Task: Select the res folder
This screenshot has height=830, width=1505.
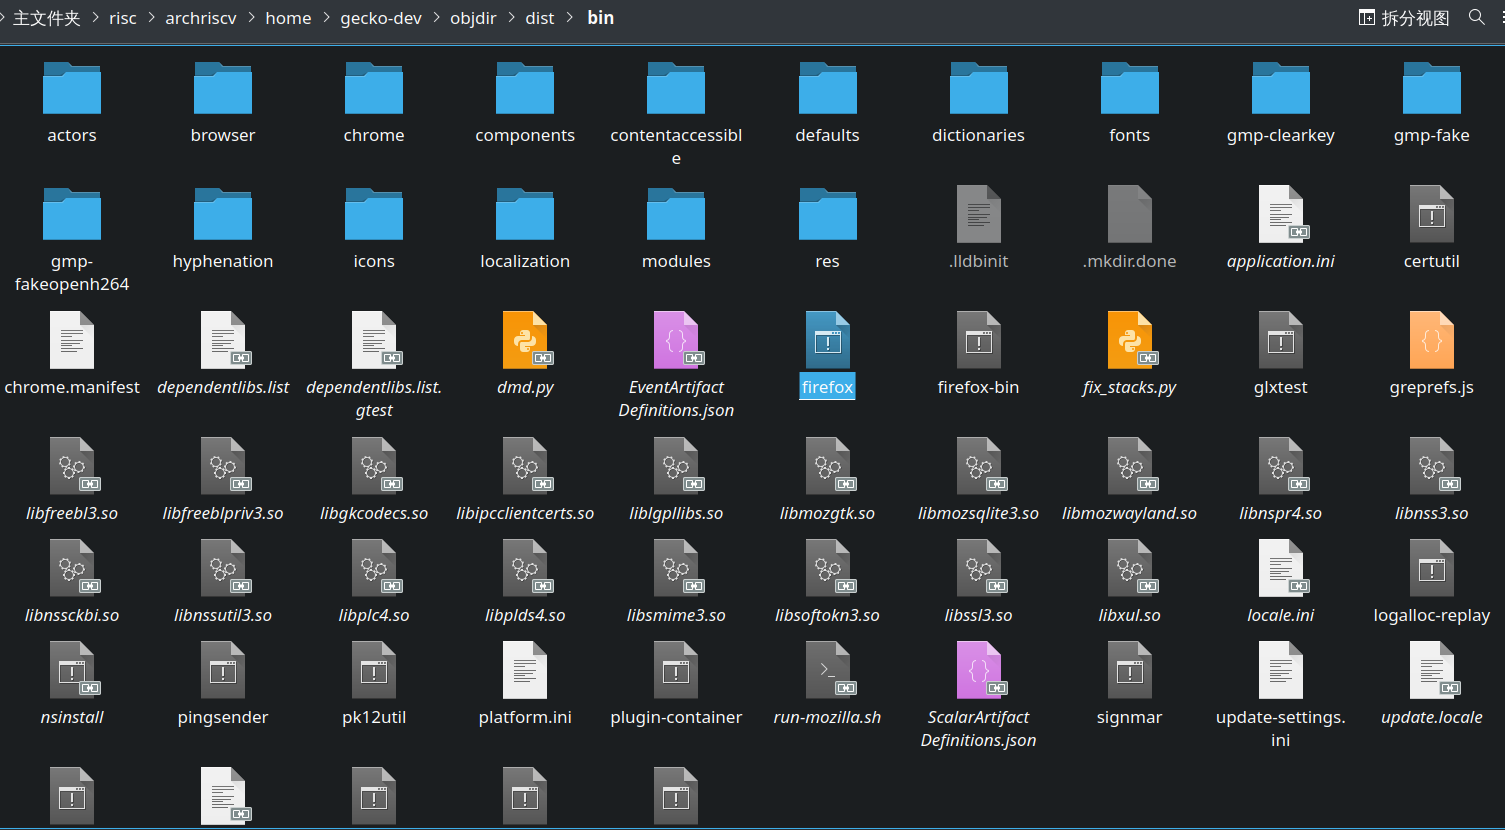Action: click(827, 214)
